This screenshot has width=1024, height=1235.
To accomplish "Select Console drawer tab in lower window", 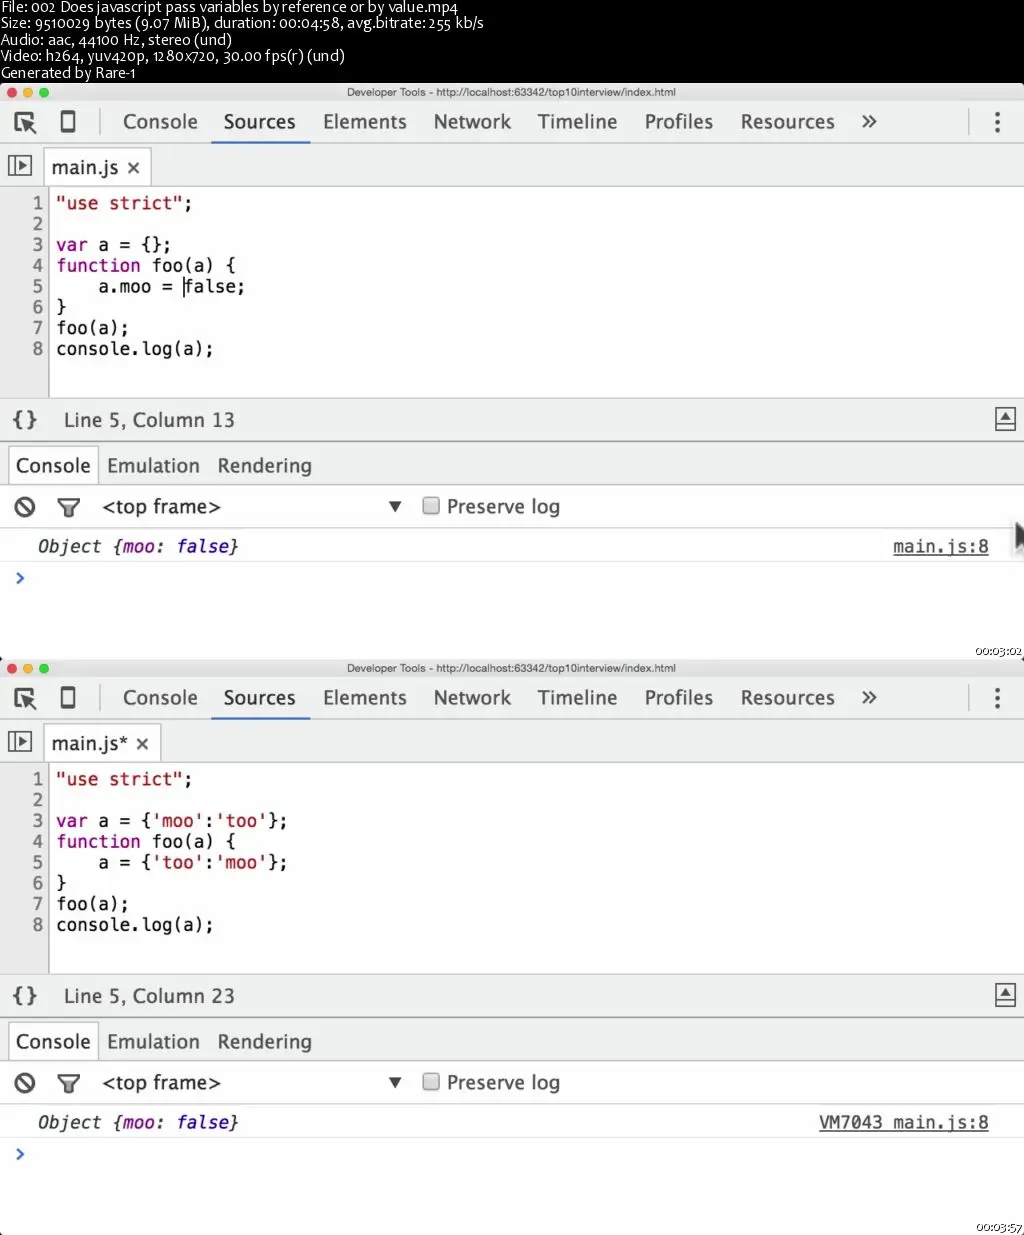I will pyautogui.click(x=53, y=1042).
